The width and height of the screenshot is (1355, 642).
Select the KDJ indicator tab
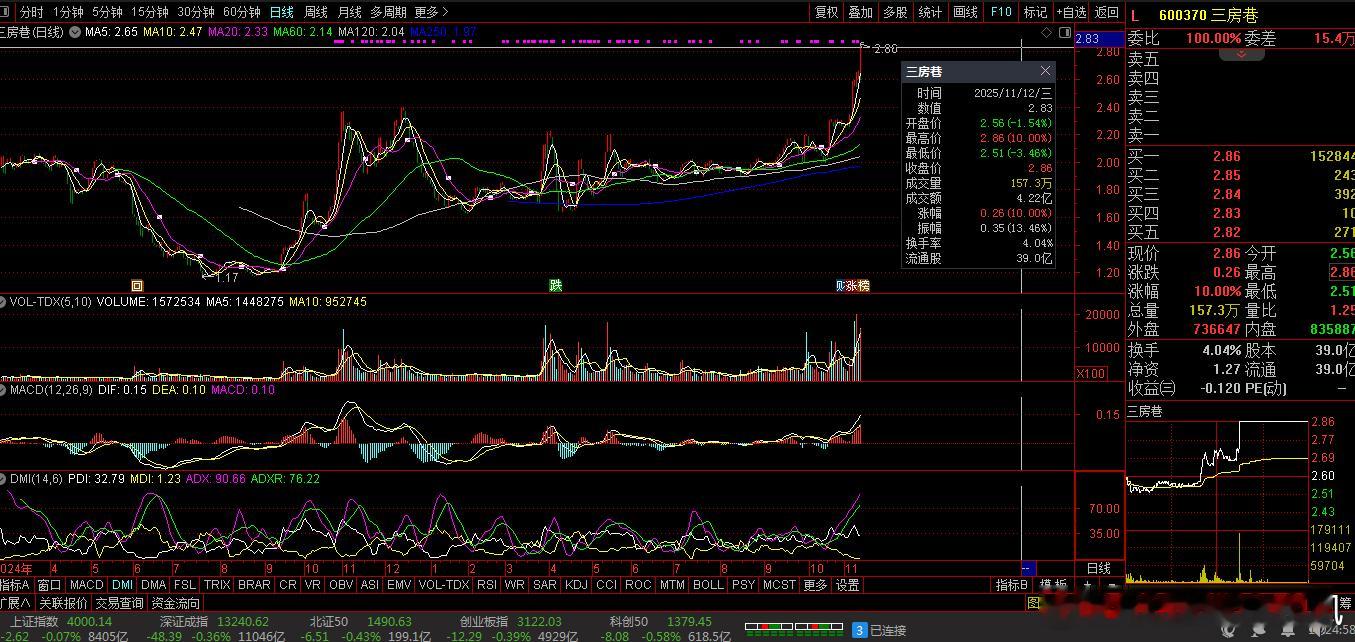point(576,585)
